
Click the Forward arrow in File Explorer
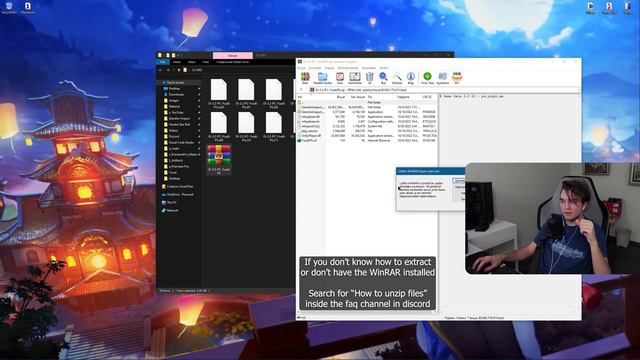point(168,70)
